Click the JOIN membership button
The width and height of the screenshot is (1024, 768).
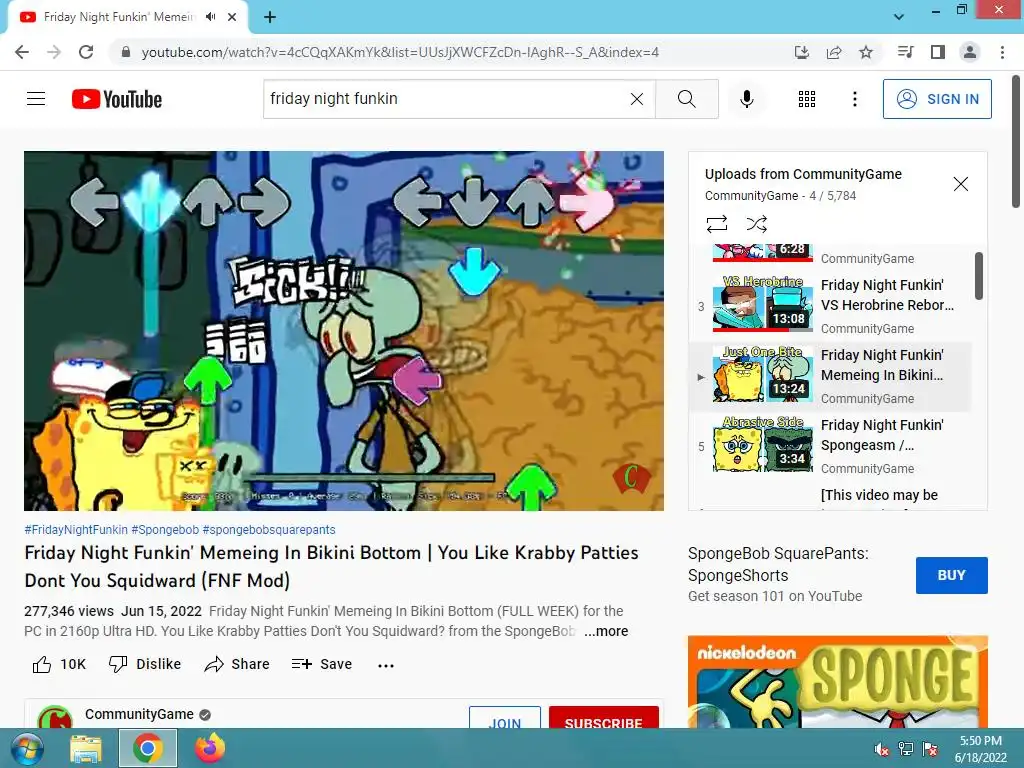click(505, 718)
